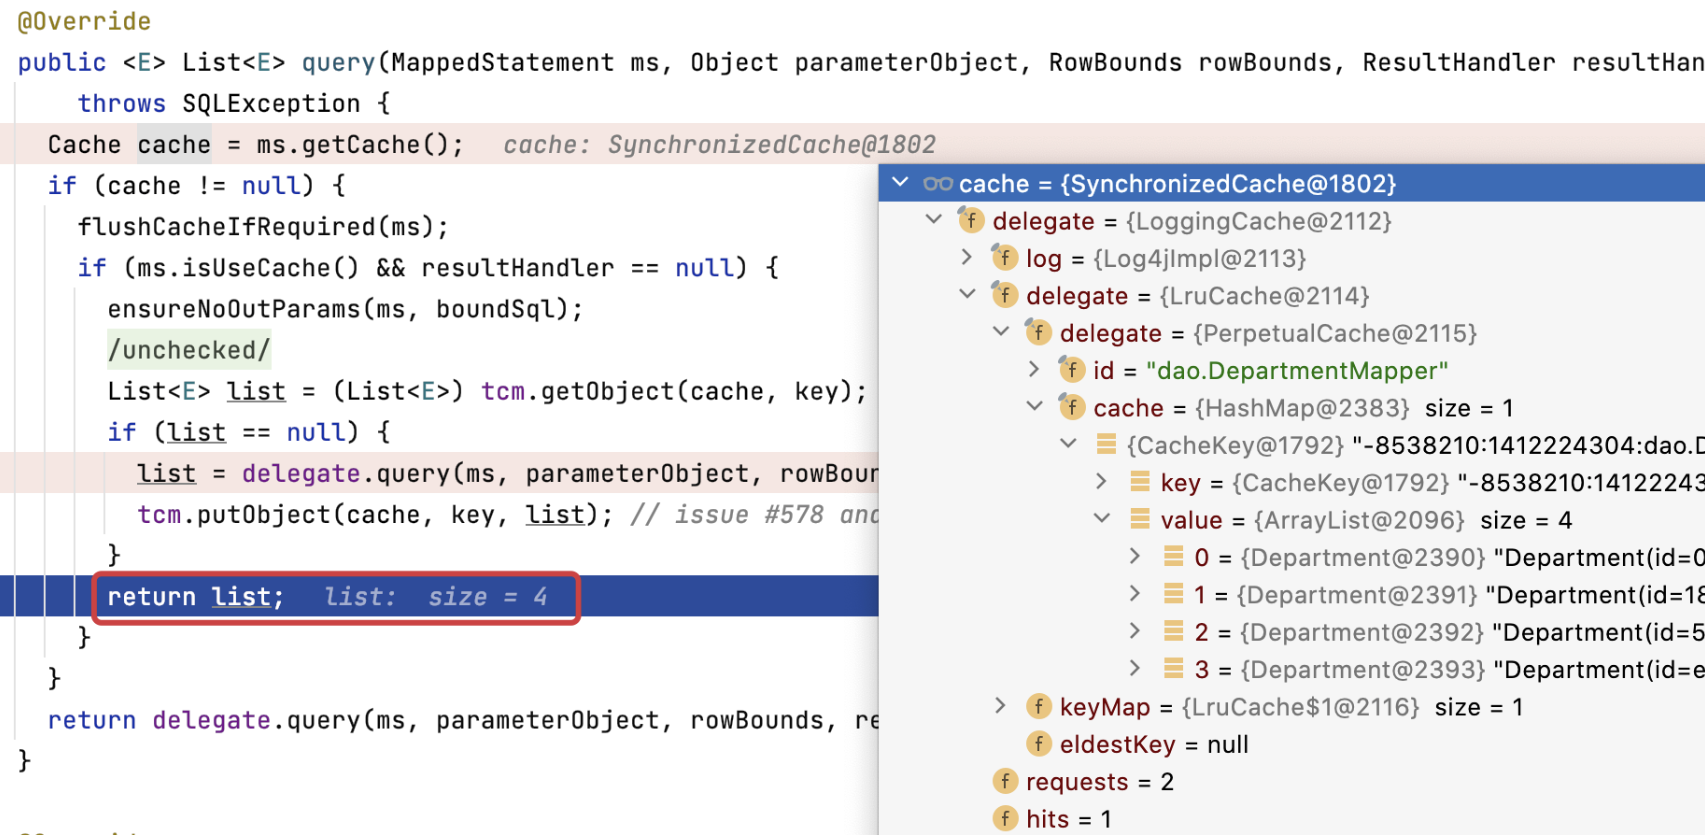Select the requests = 2 row
This screenshot has width=1705, height=835.
[x=1292, y=781]
